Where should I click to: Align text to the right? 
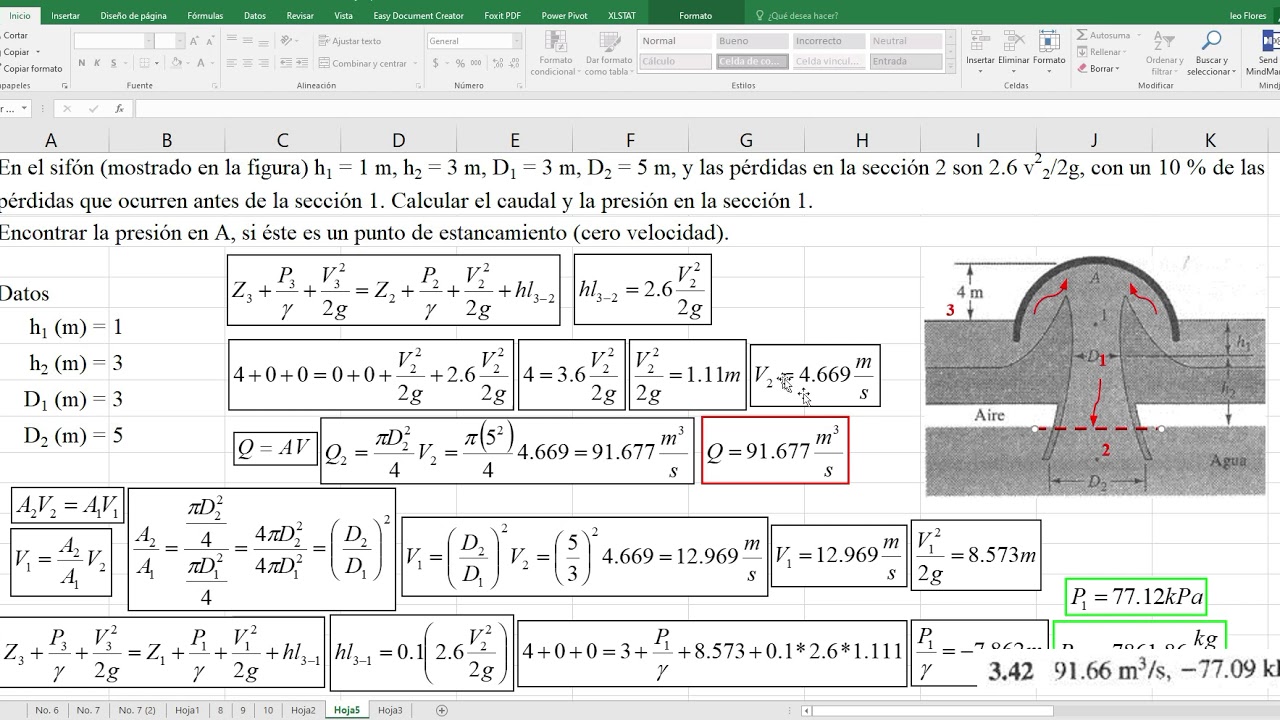263,63
